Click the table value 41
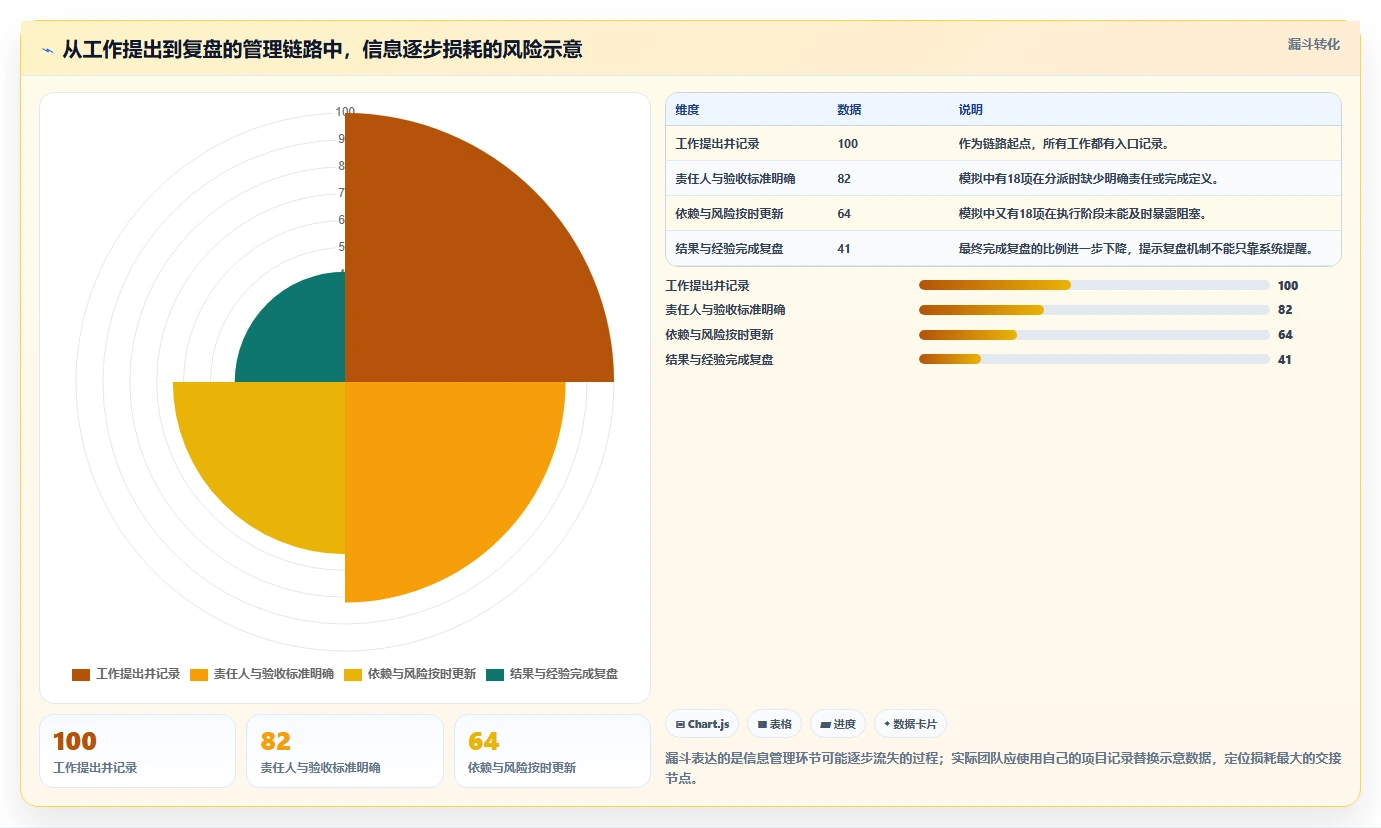The height and width of the screenshot is (828, 1381). coord(844,249)
